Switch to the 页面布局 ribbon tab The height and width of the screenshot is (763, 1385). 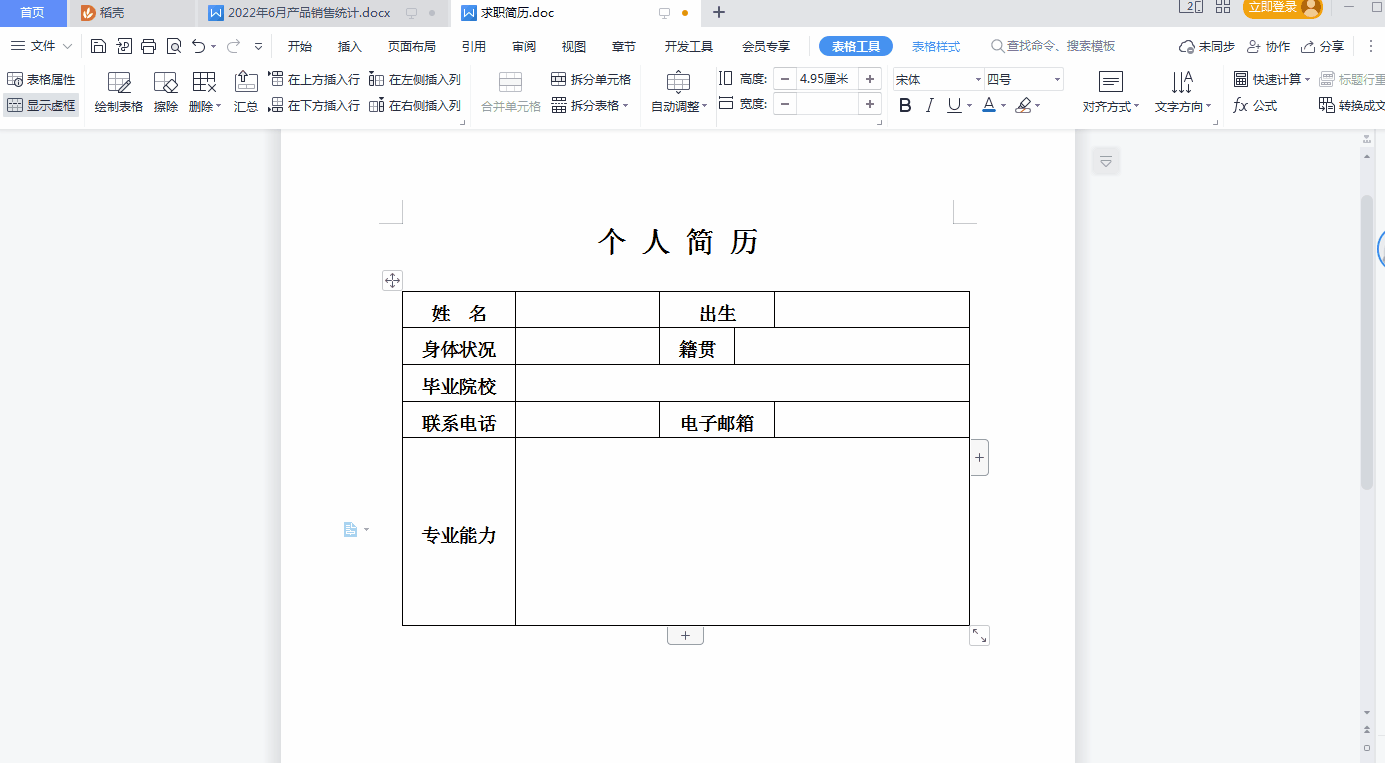click(x=412, y=46)
